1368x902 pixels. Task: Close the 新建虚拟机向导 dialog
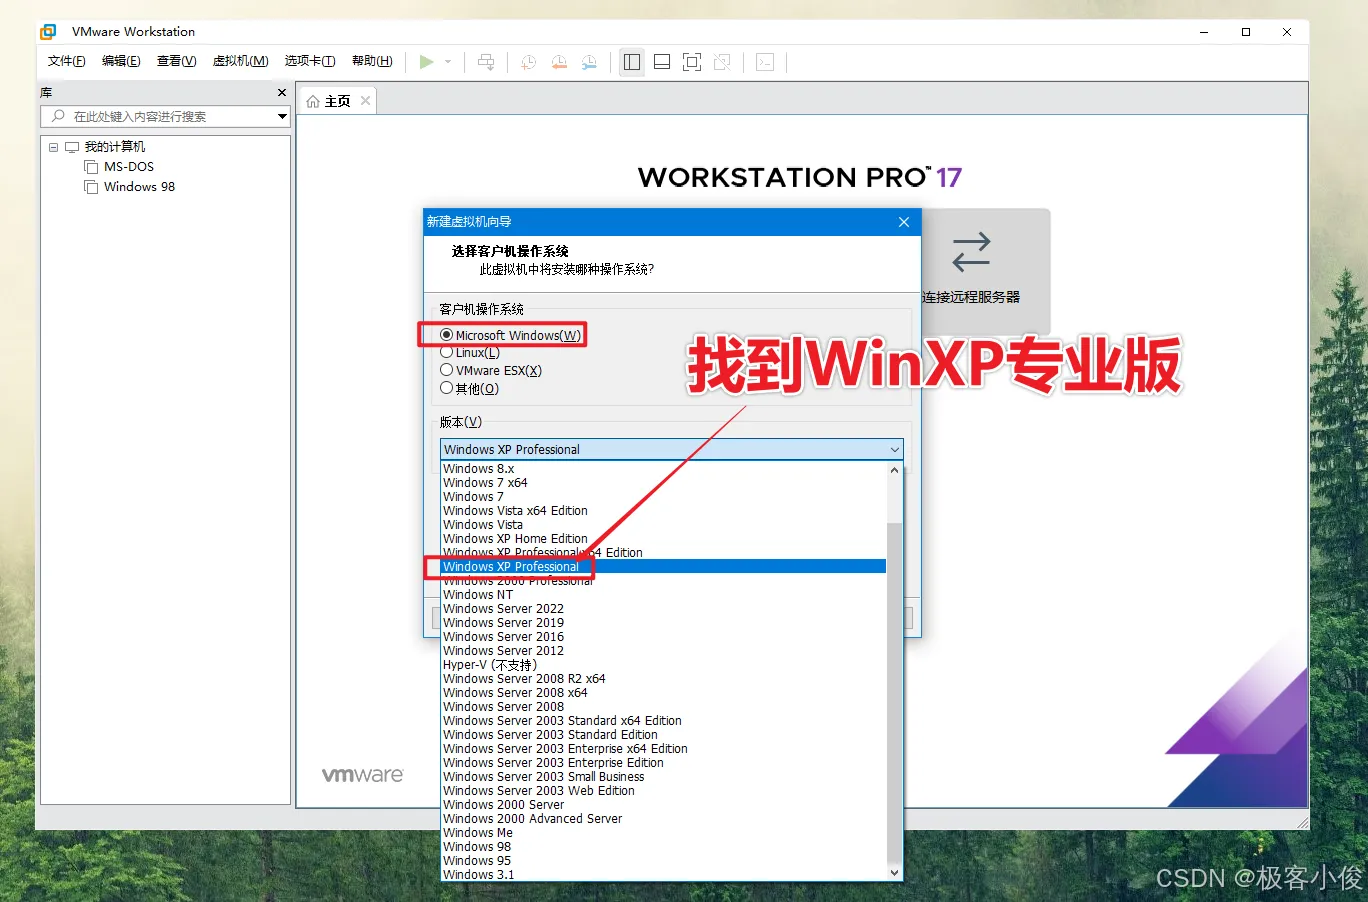point(904,222)
